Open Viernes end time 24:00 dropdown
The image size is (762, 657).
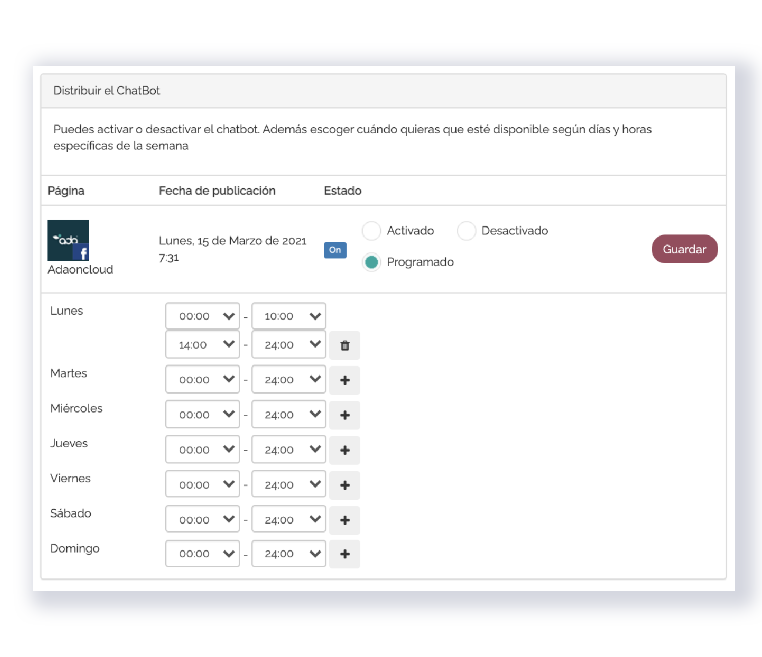coord(289,485)
